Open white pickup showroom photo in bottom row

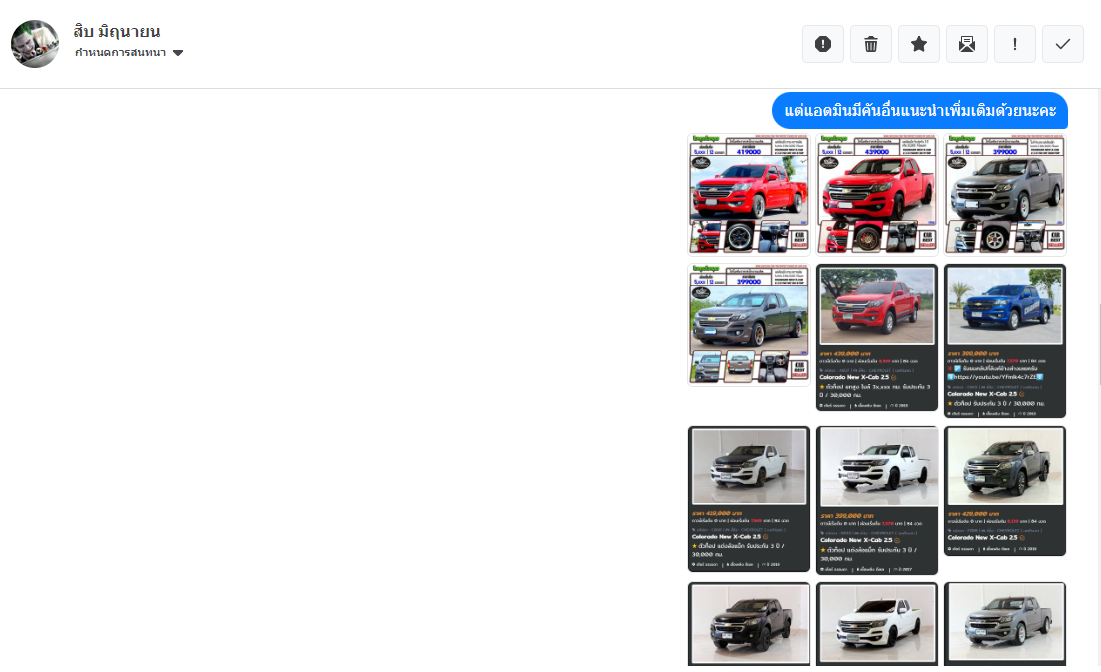876,624
